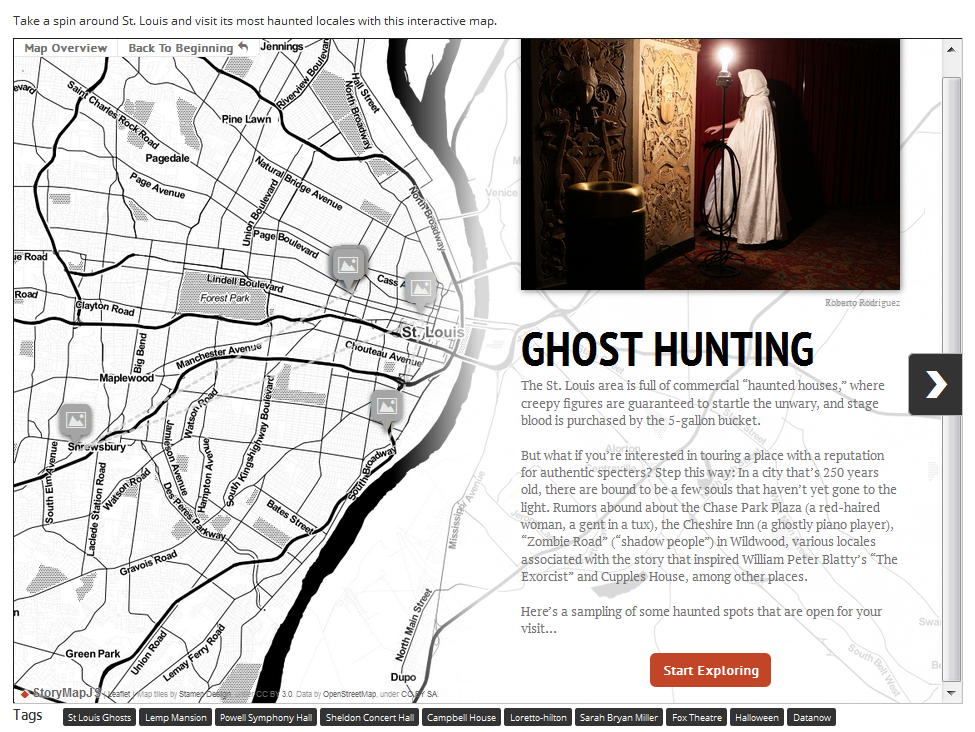The height and width of the screenshot is (732, 975).
Task: Select the St Louis Ghosts tag
Action: 99,717
